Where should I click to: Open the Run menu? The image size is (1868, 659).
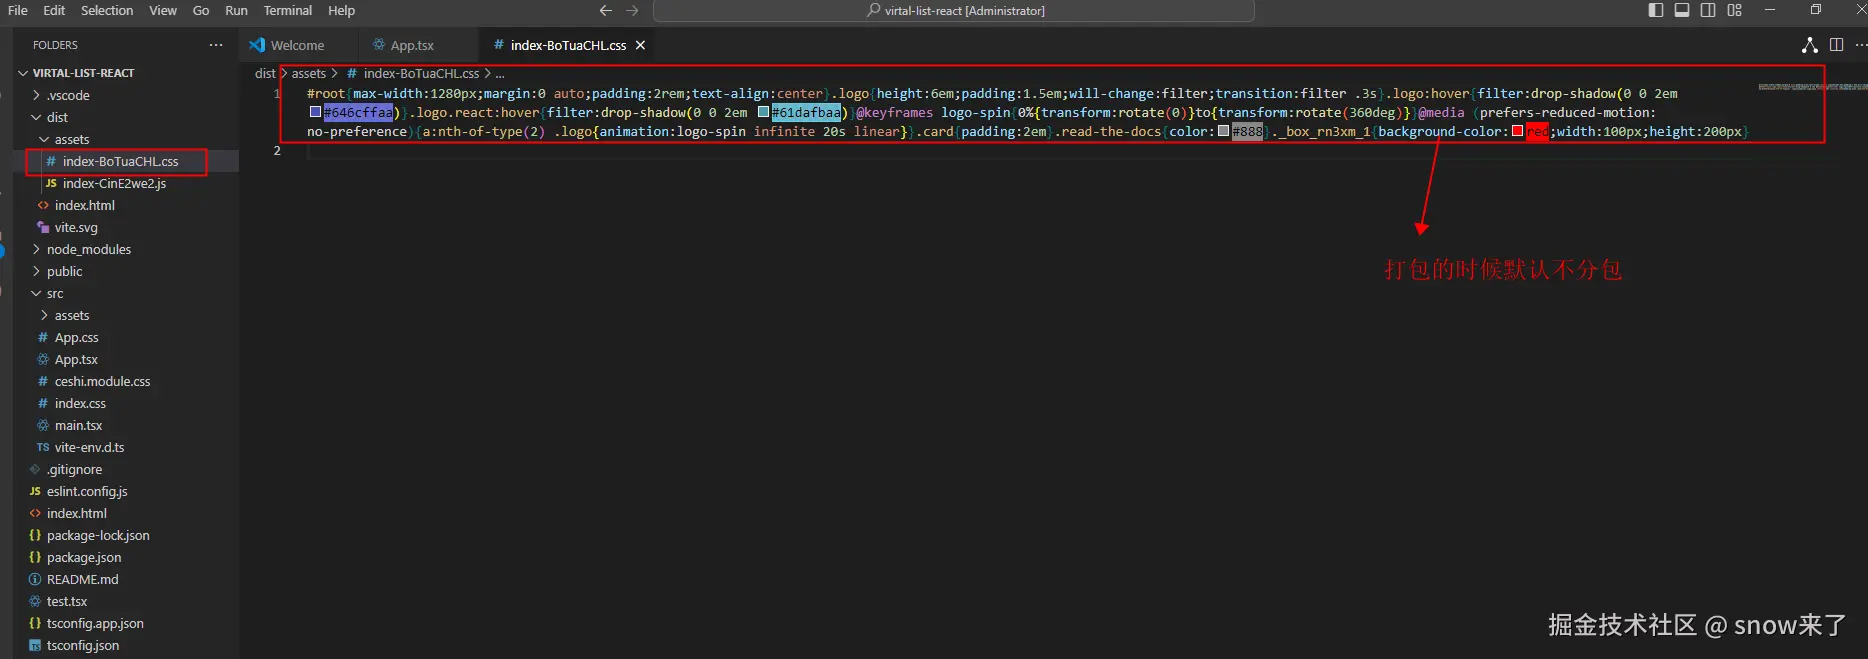point(236,10)
